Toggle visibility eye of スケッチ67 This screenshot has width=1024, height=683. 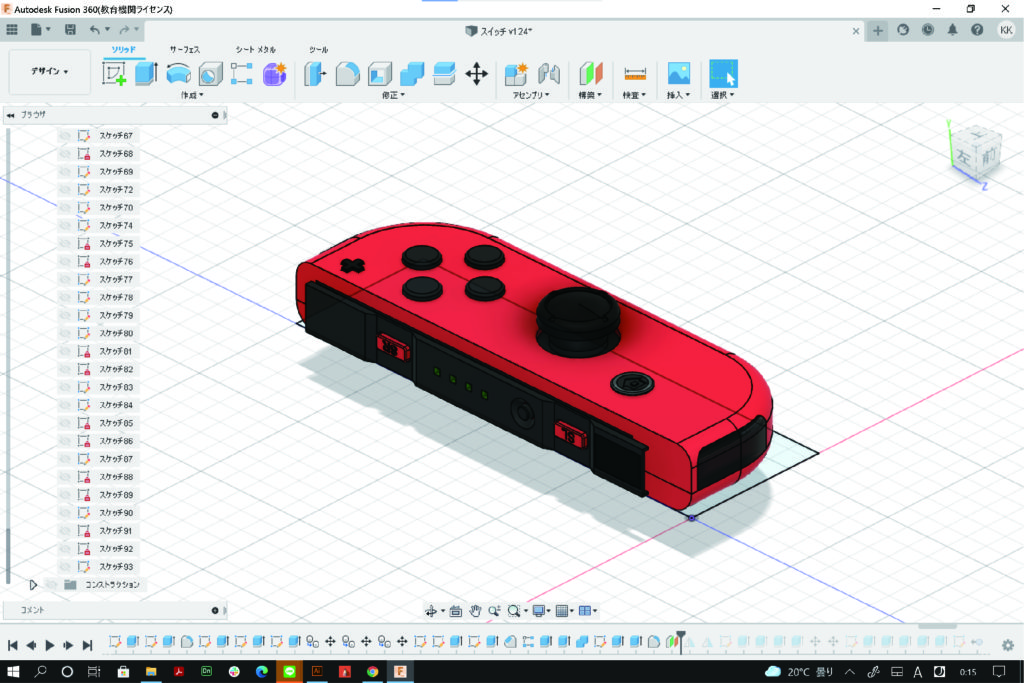point(66,135)
